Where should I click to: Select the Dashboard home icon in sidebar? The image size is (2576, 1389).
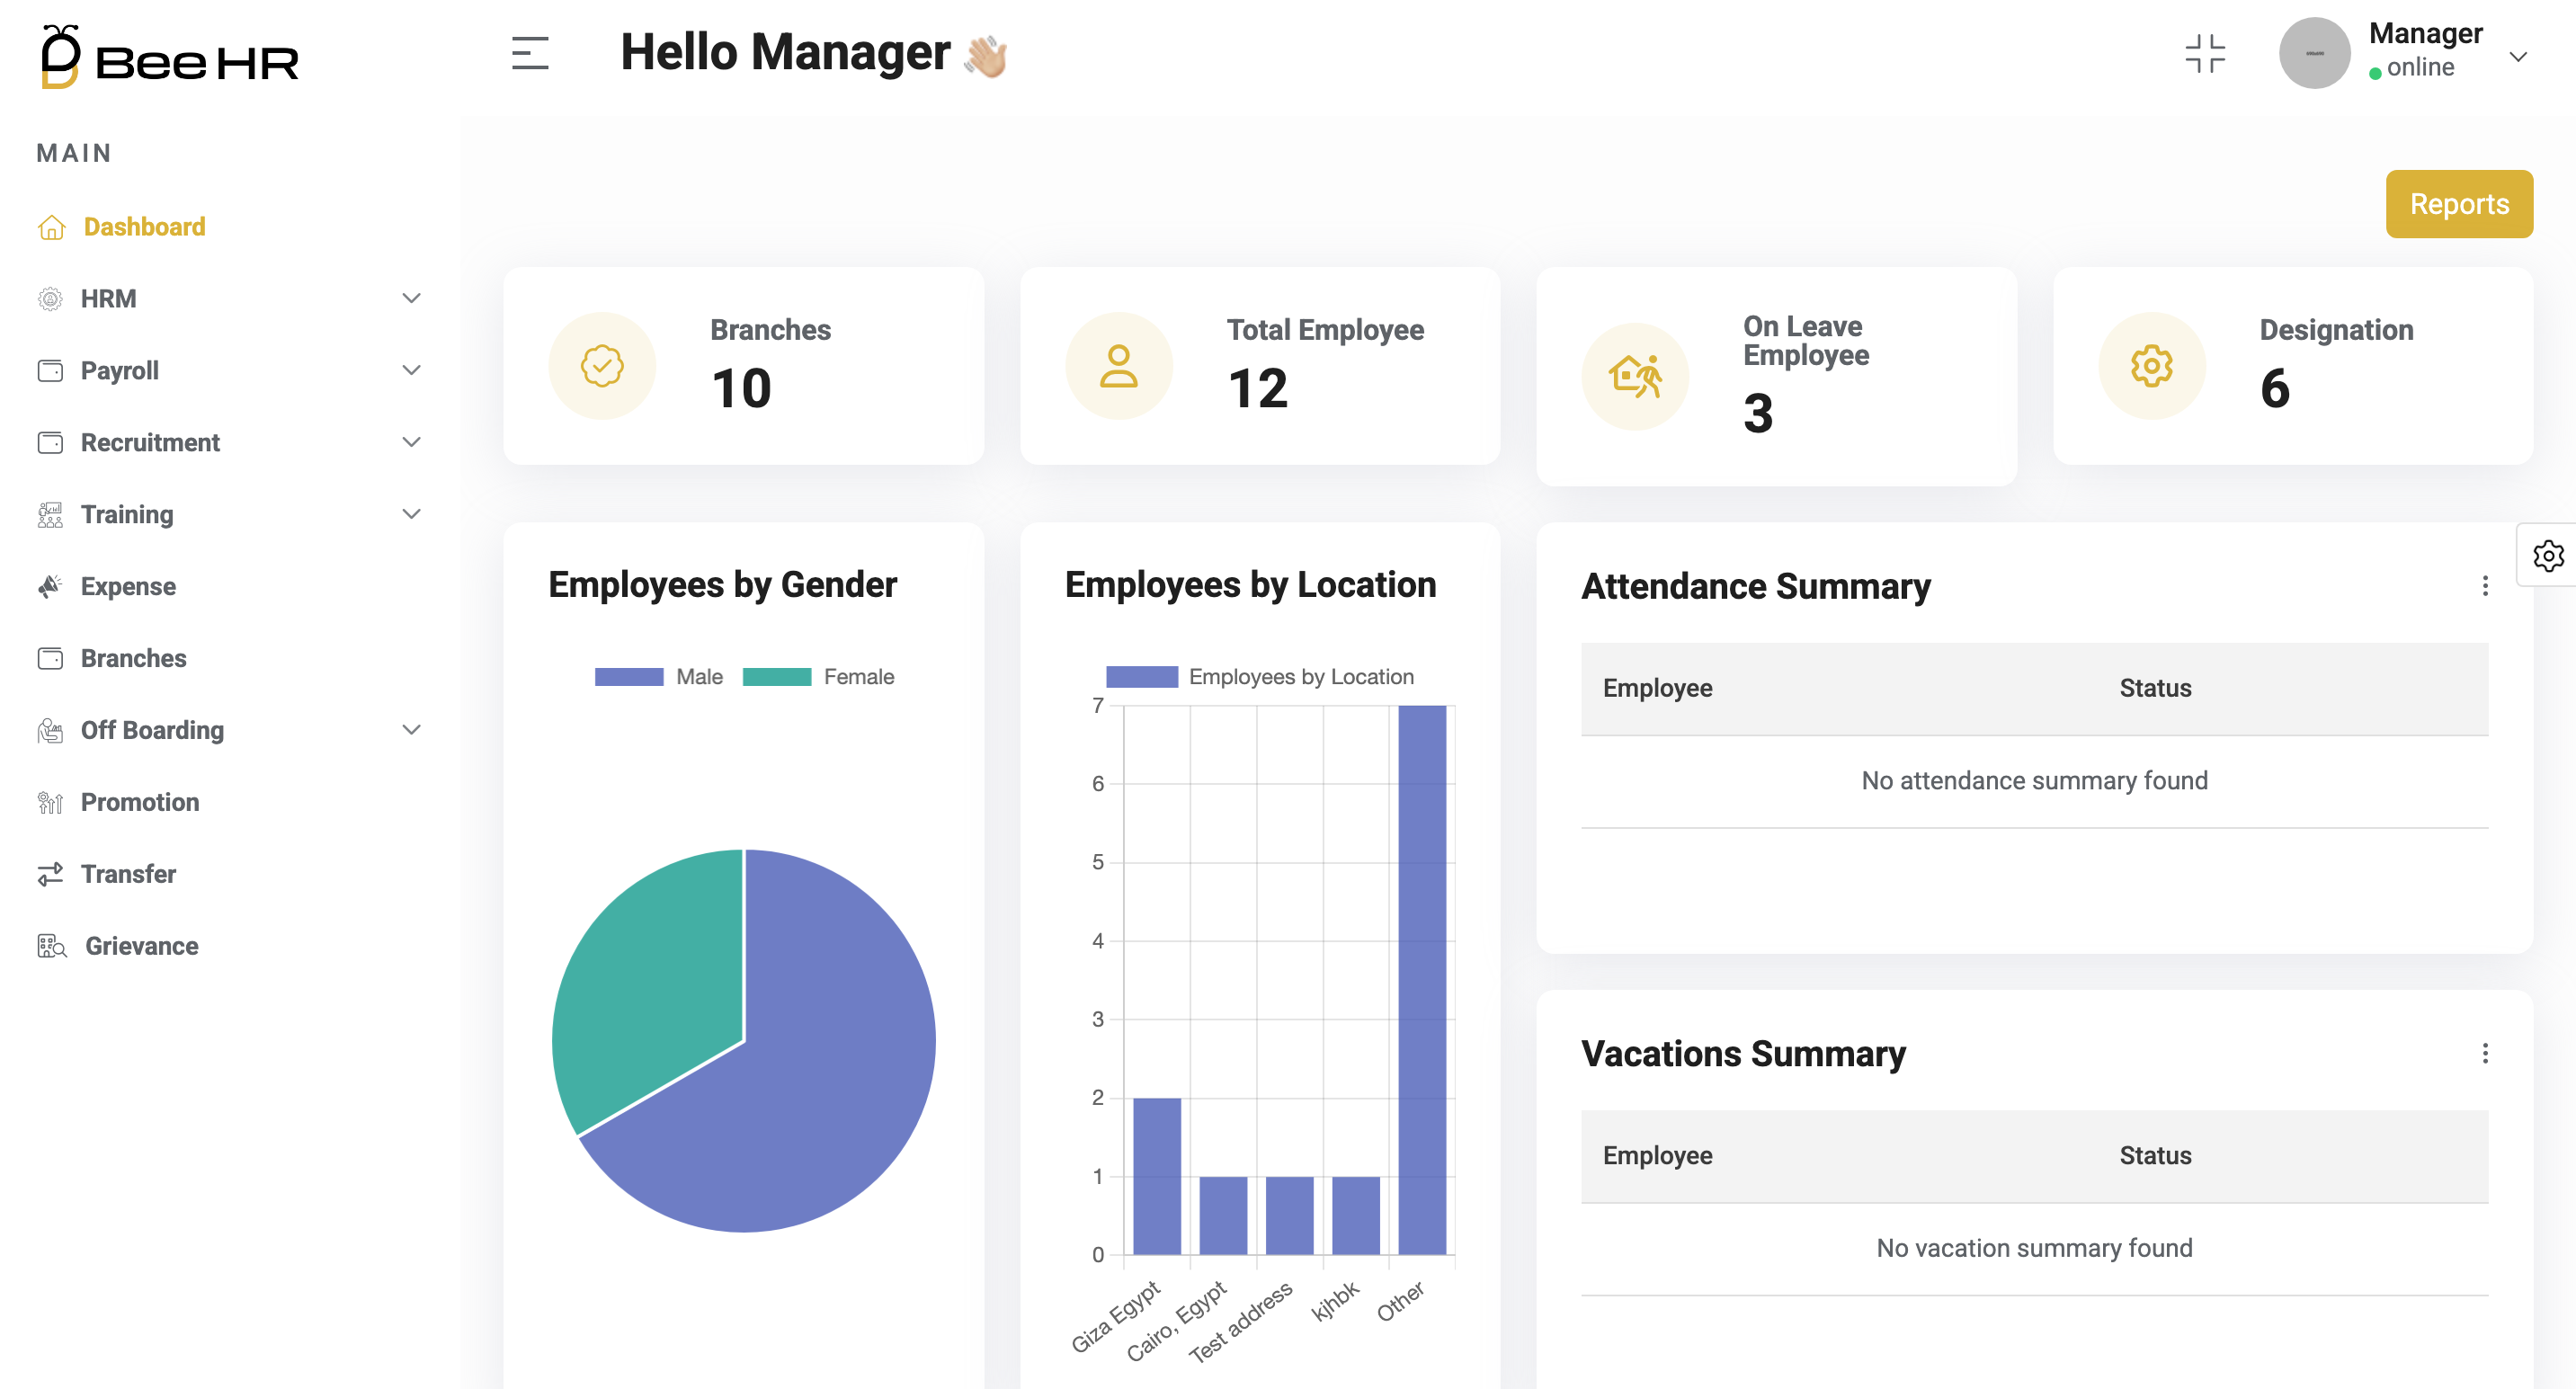pyautogui.click(x=51, y=227)
